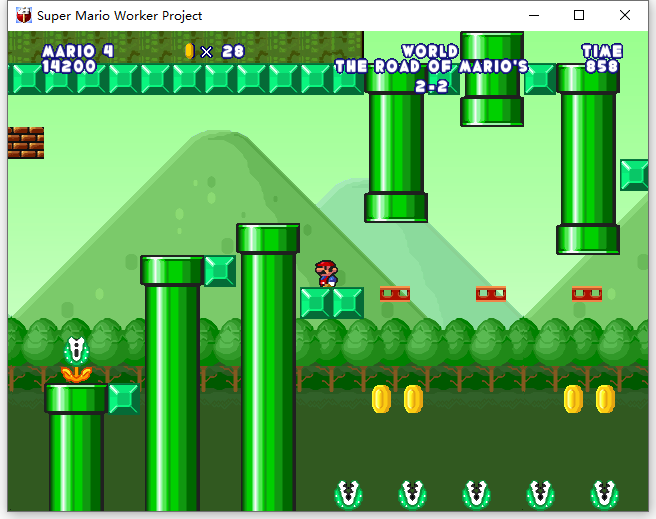This screenshot has height=519, width=656.
Task: Click the THE ROAD OF MARIO'S title text
Action: pyautogui.click(x=432, y=66)
